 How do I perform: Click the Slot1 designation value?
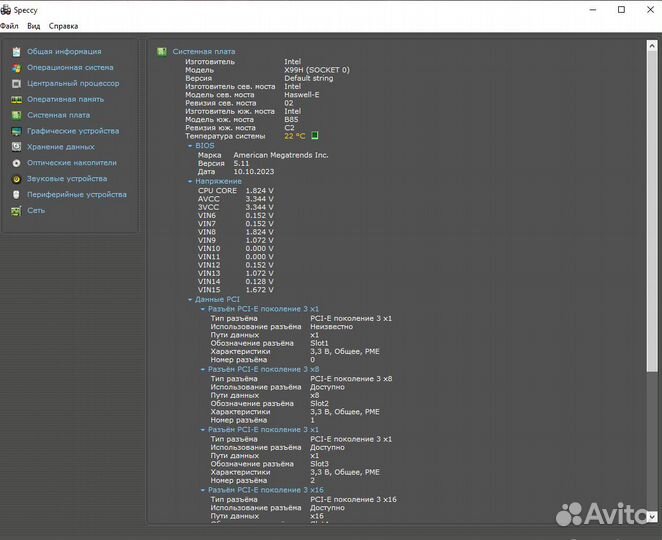point(319,343)
